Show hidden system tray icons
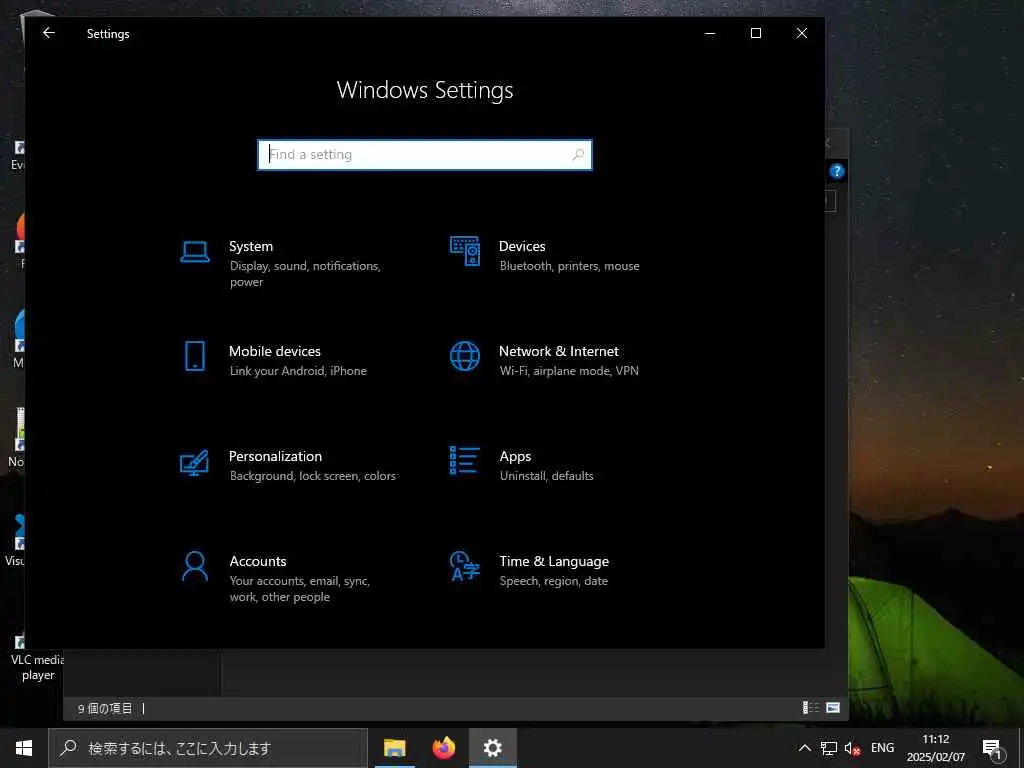The height and width of the screenshot is (768, 1024). [x=805, y=748]
